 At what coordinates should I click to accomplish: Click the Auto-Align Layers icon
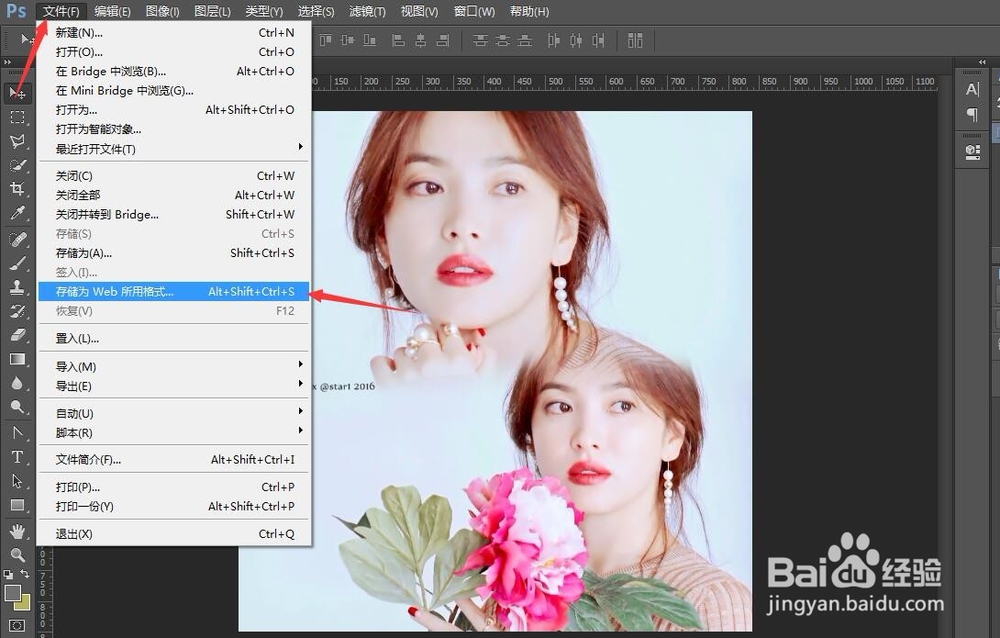635,41
